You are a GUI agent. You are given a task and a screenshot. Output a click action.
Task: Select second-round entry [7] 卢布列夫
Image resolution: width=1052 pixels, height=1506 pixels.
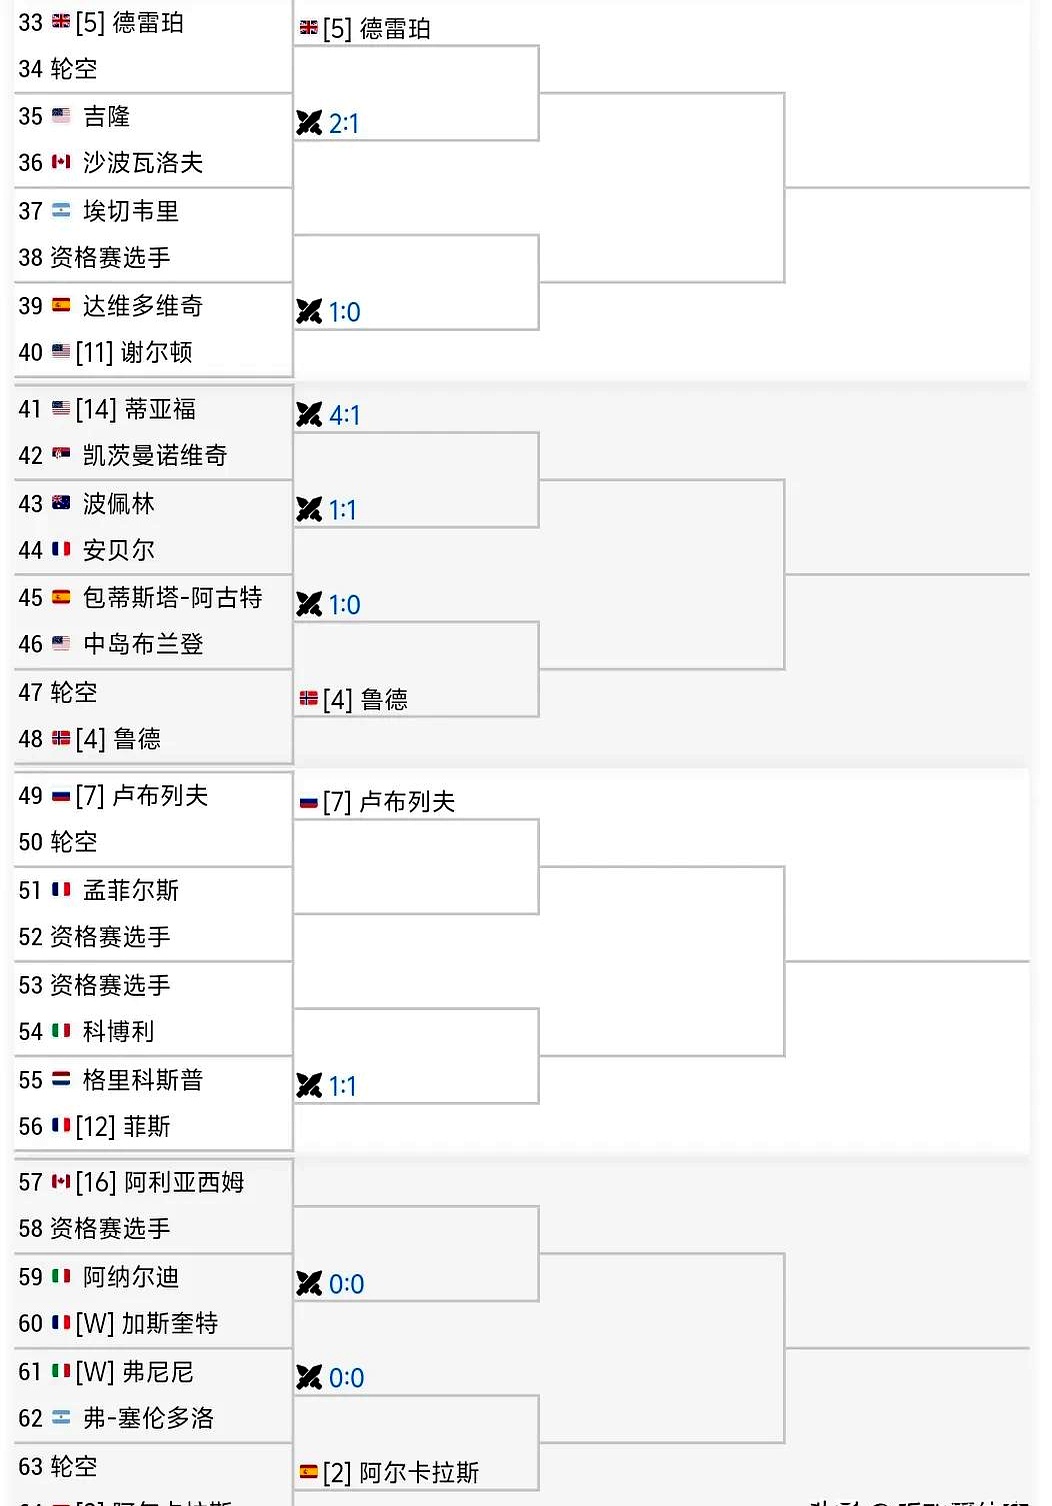pos(389,801)
